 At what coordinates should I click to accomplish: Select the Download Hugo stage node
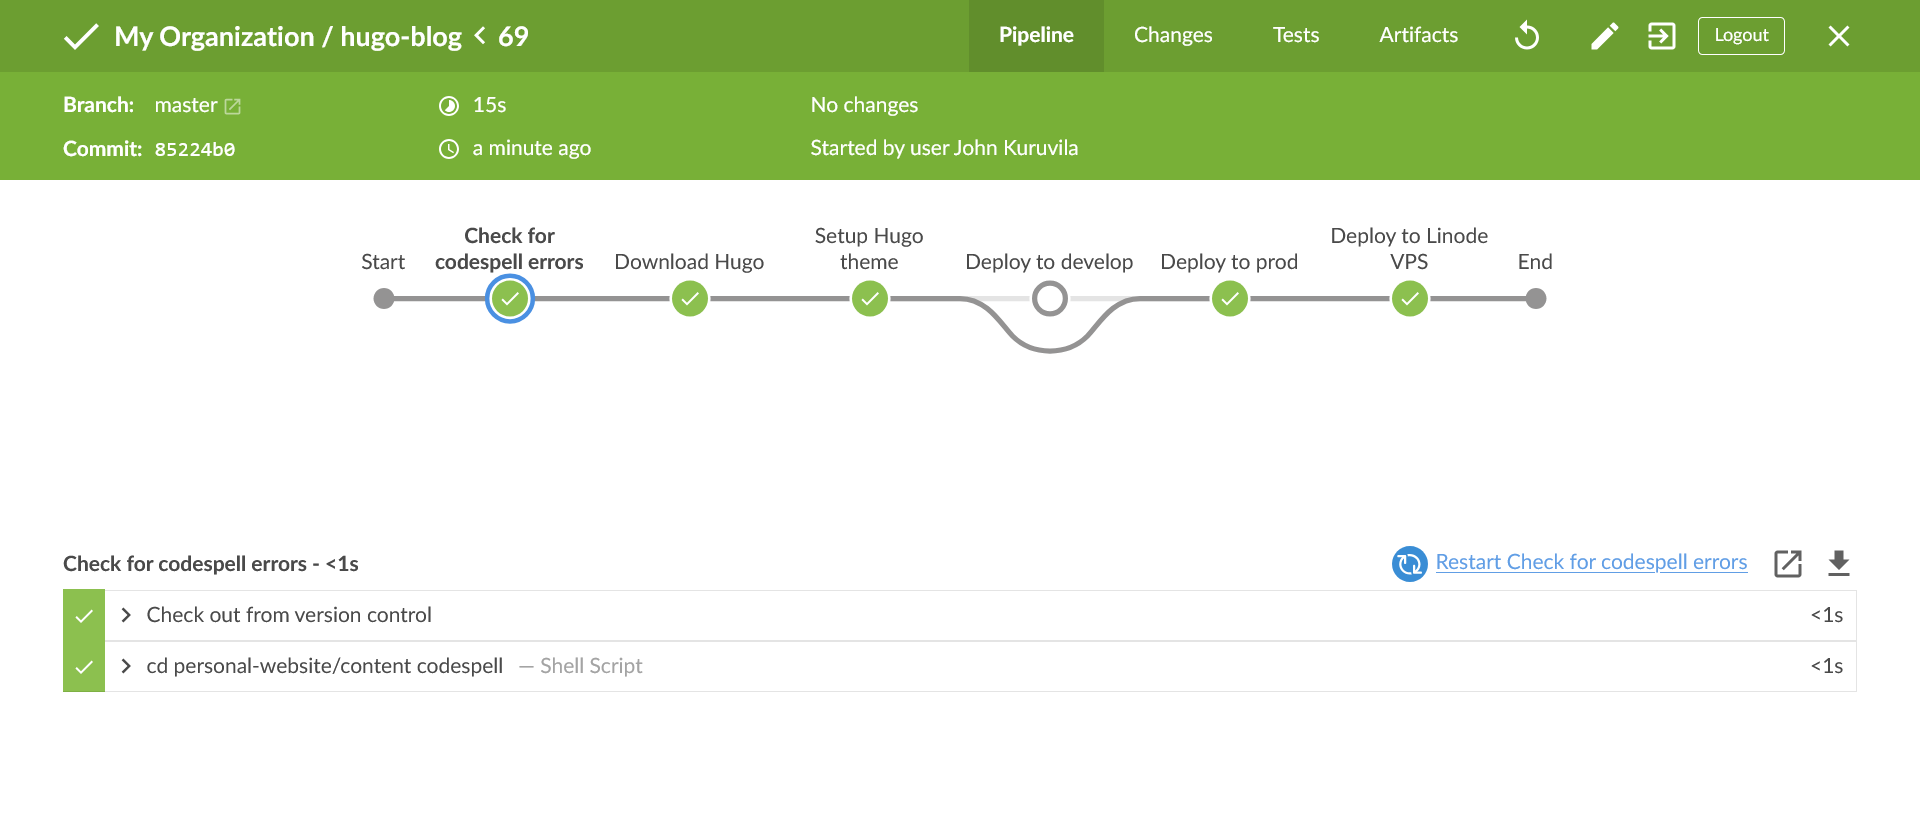(x=690, y=298)
